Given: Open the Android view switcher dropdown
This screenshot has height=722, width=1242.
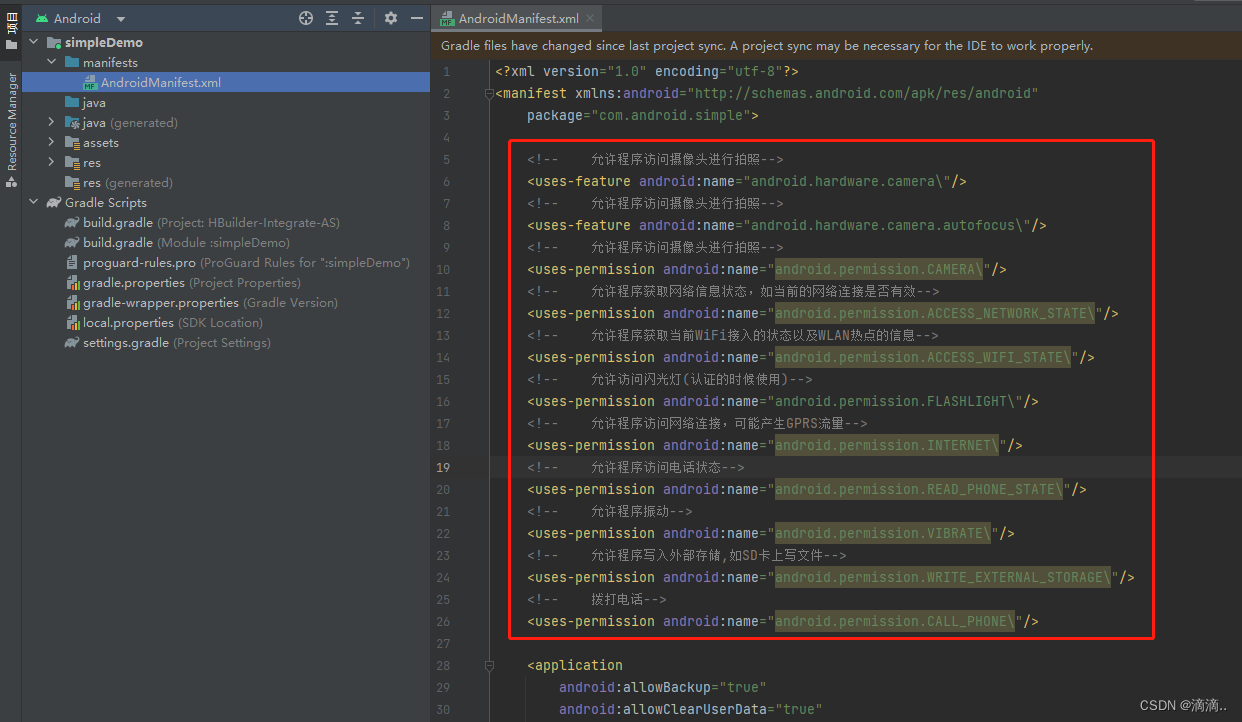Looking at the screenshot, I should [x=119, y=17].
